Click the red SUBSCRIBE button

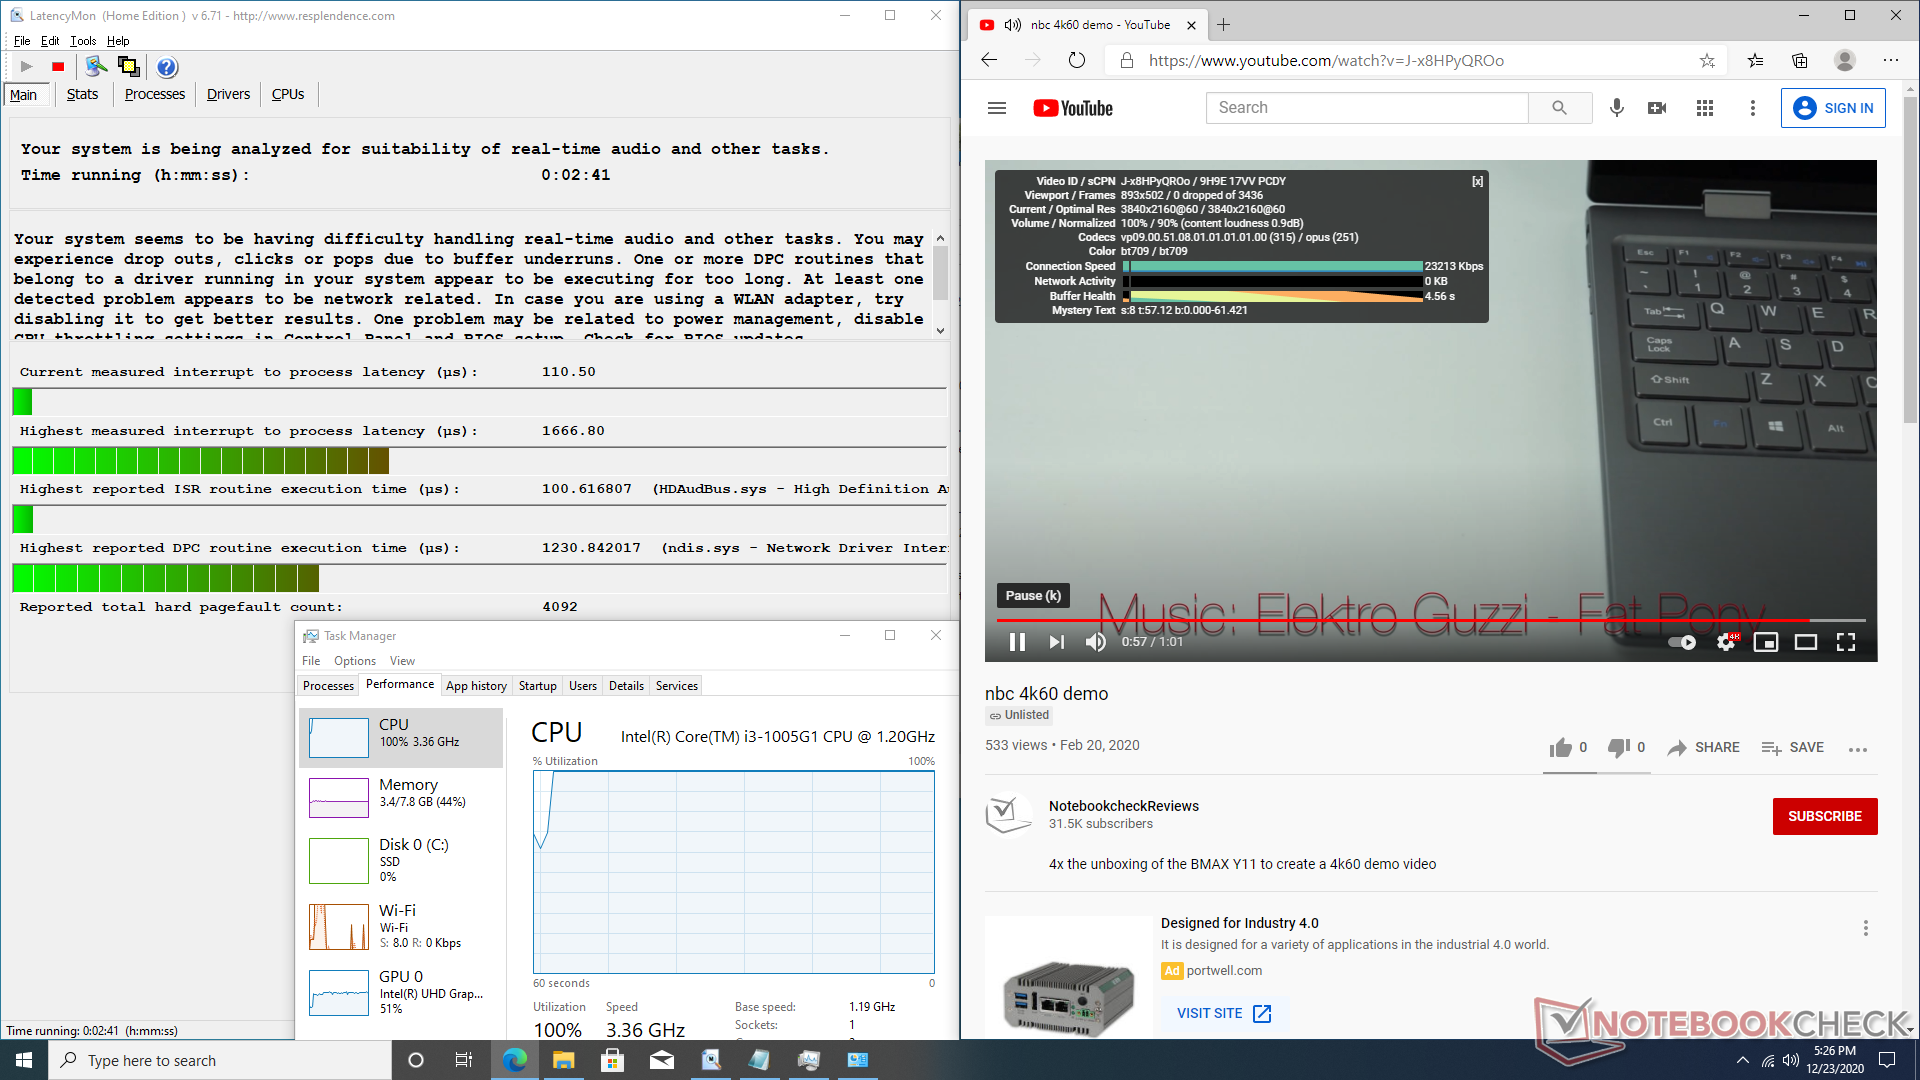[x=1824, y=816]
